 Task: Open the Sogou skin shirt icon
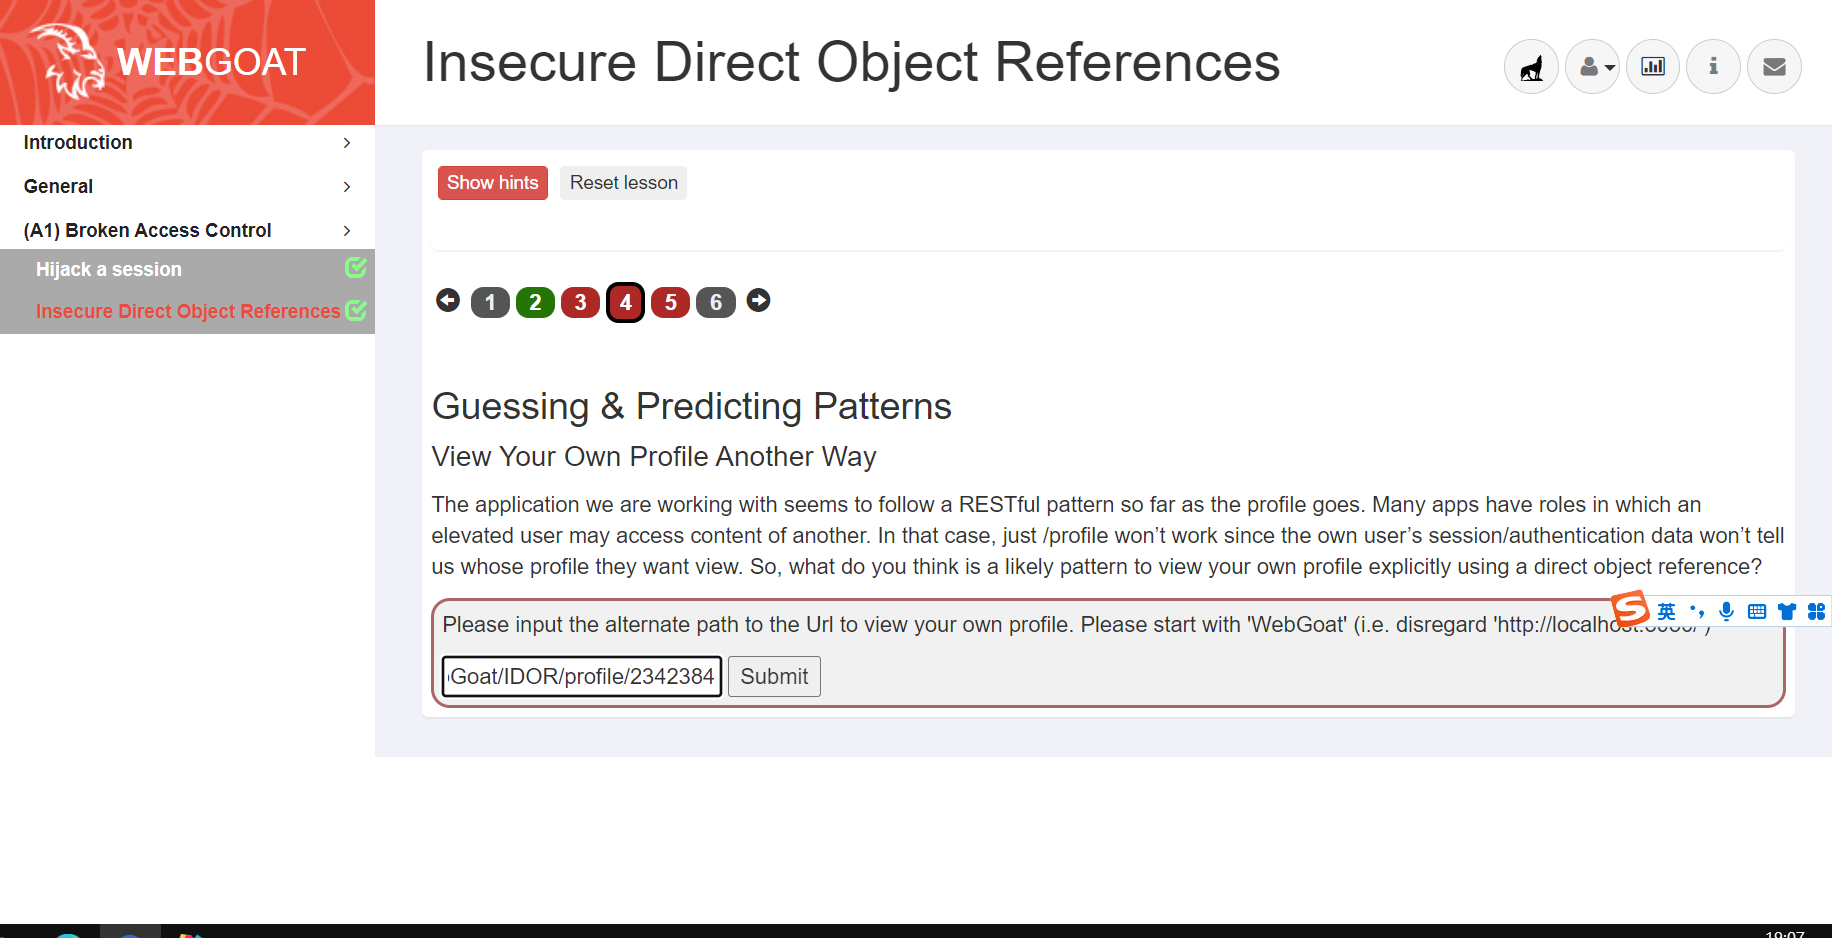(x=1787, y=611)
